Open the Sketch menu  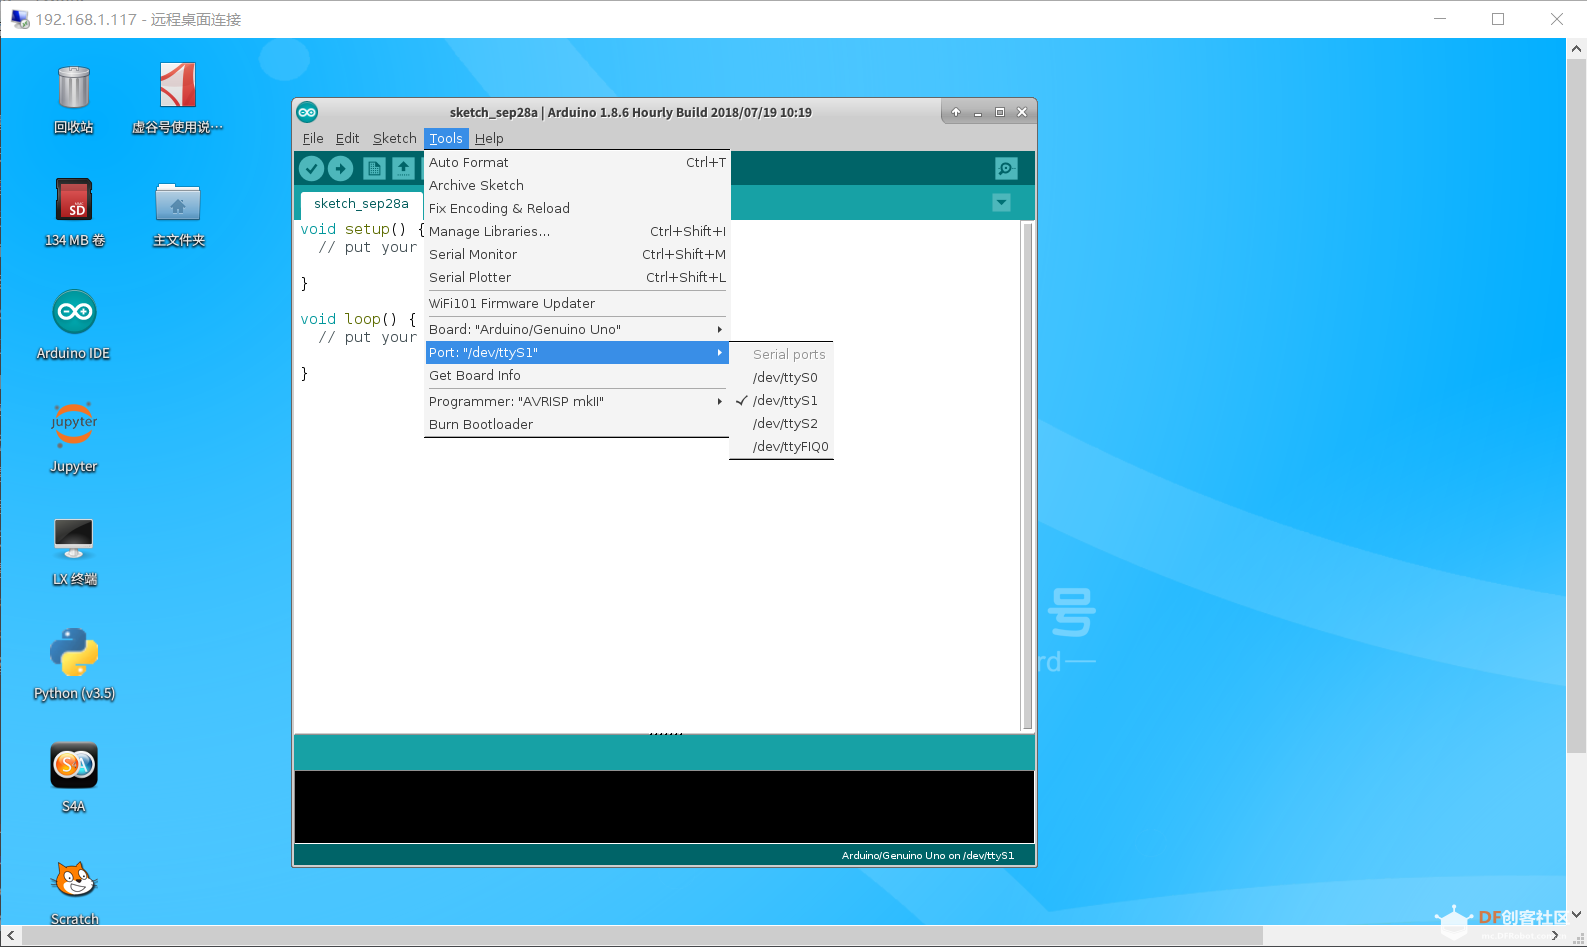coord(394,139)
